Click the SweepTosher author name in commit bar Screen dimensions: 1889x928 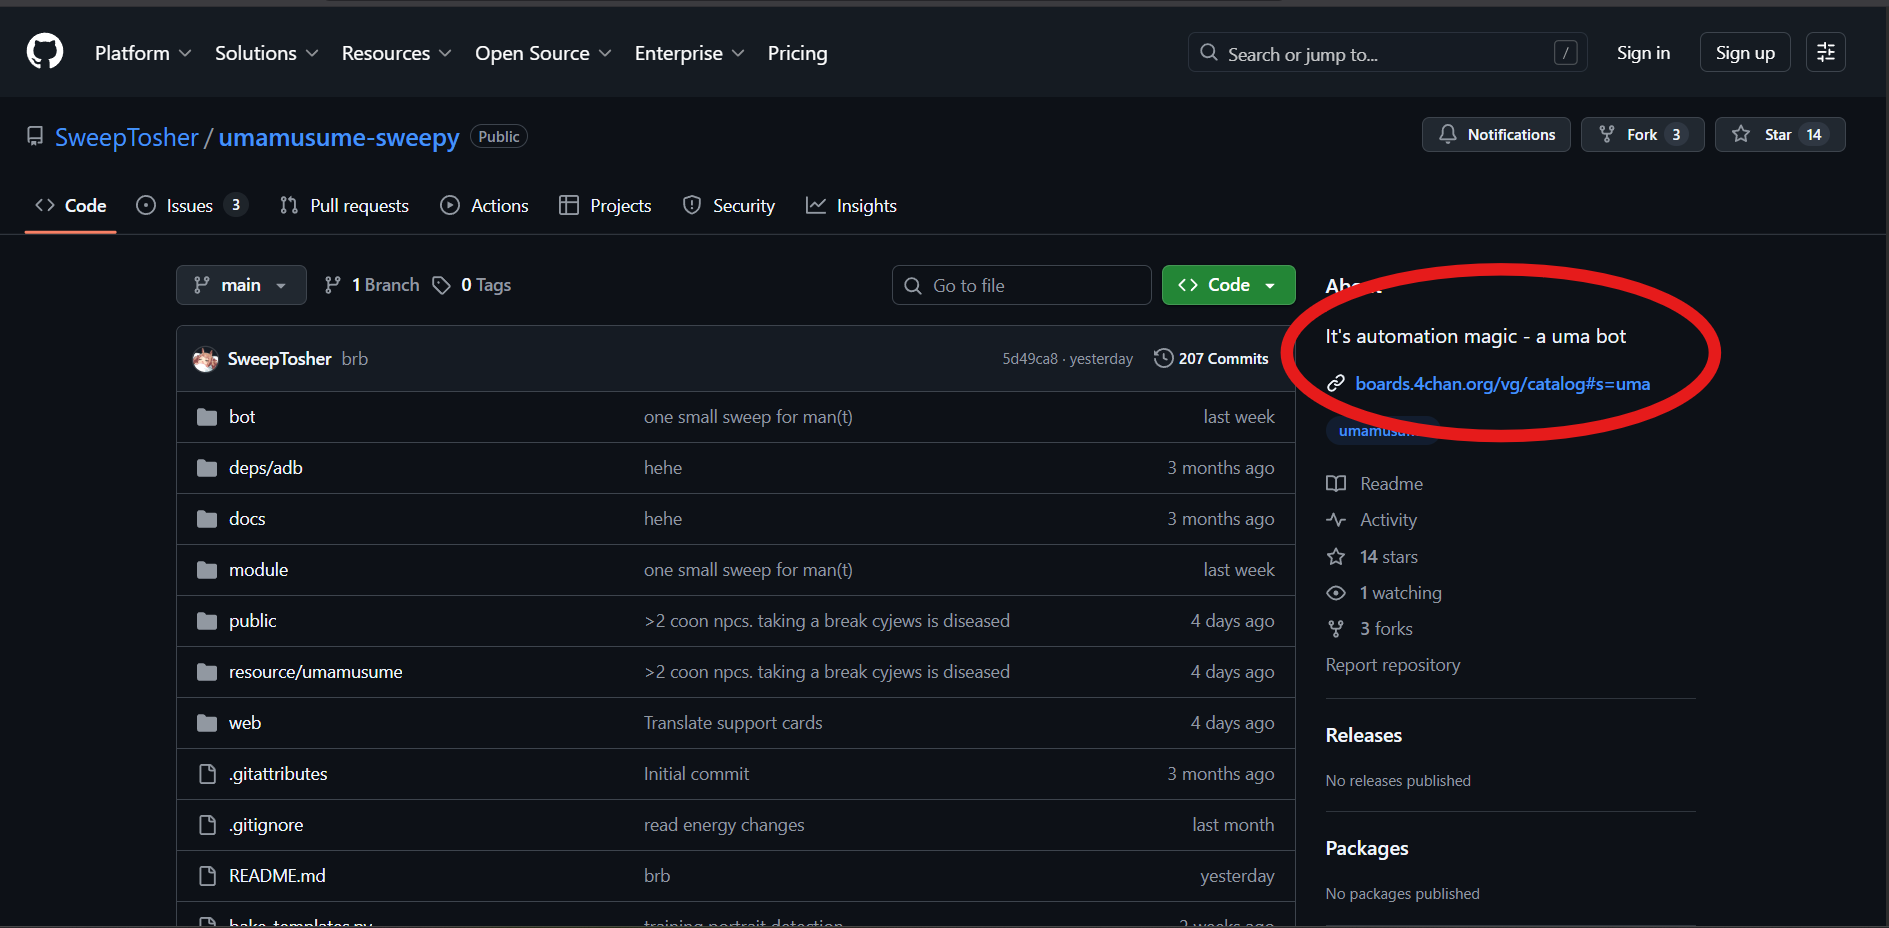pyautogui.click(x=279, y=359)
